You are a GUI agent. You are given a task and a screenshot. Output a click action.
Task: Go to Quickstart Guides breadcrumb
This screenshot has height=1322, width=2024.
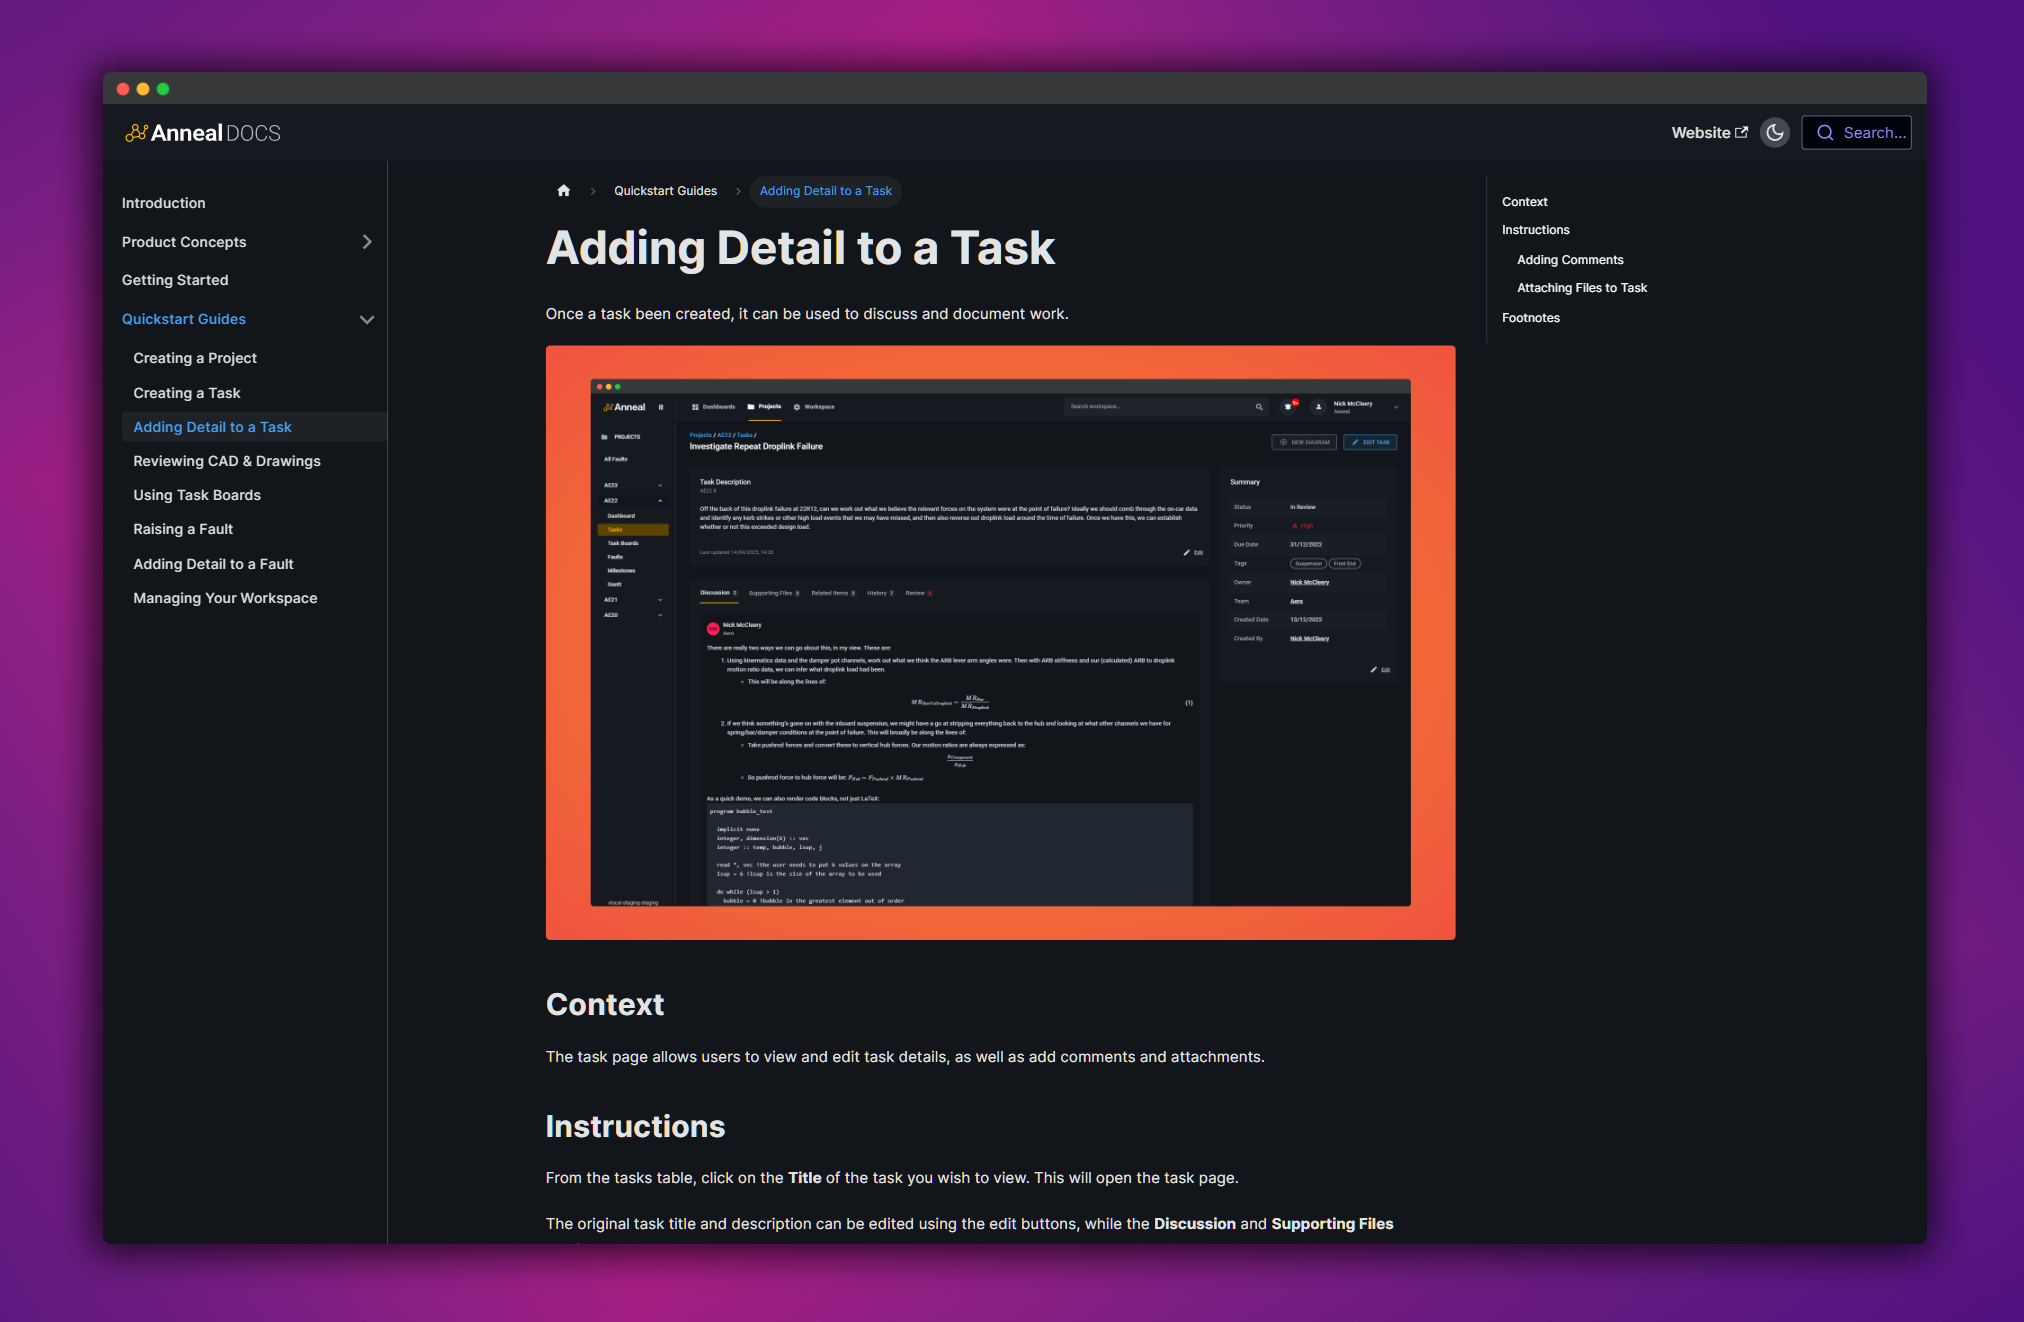click(665, 191)
